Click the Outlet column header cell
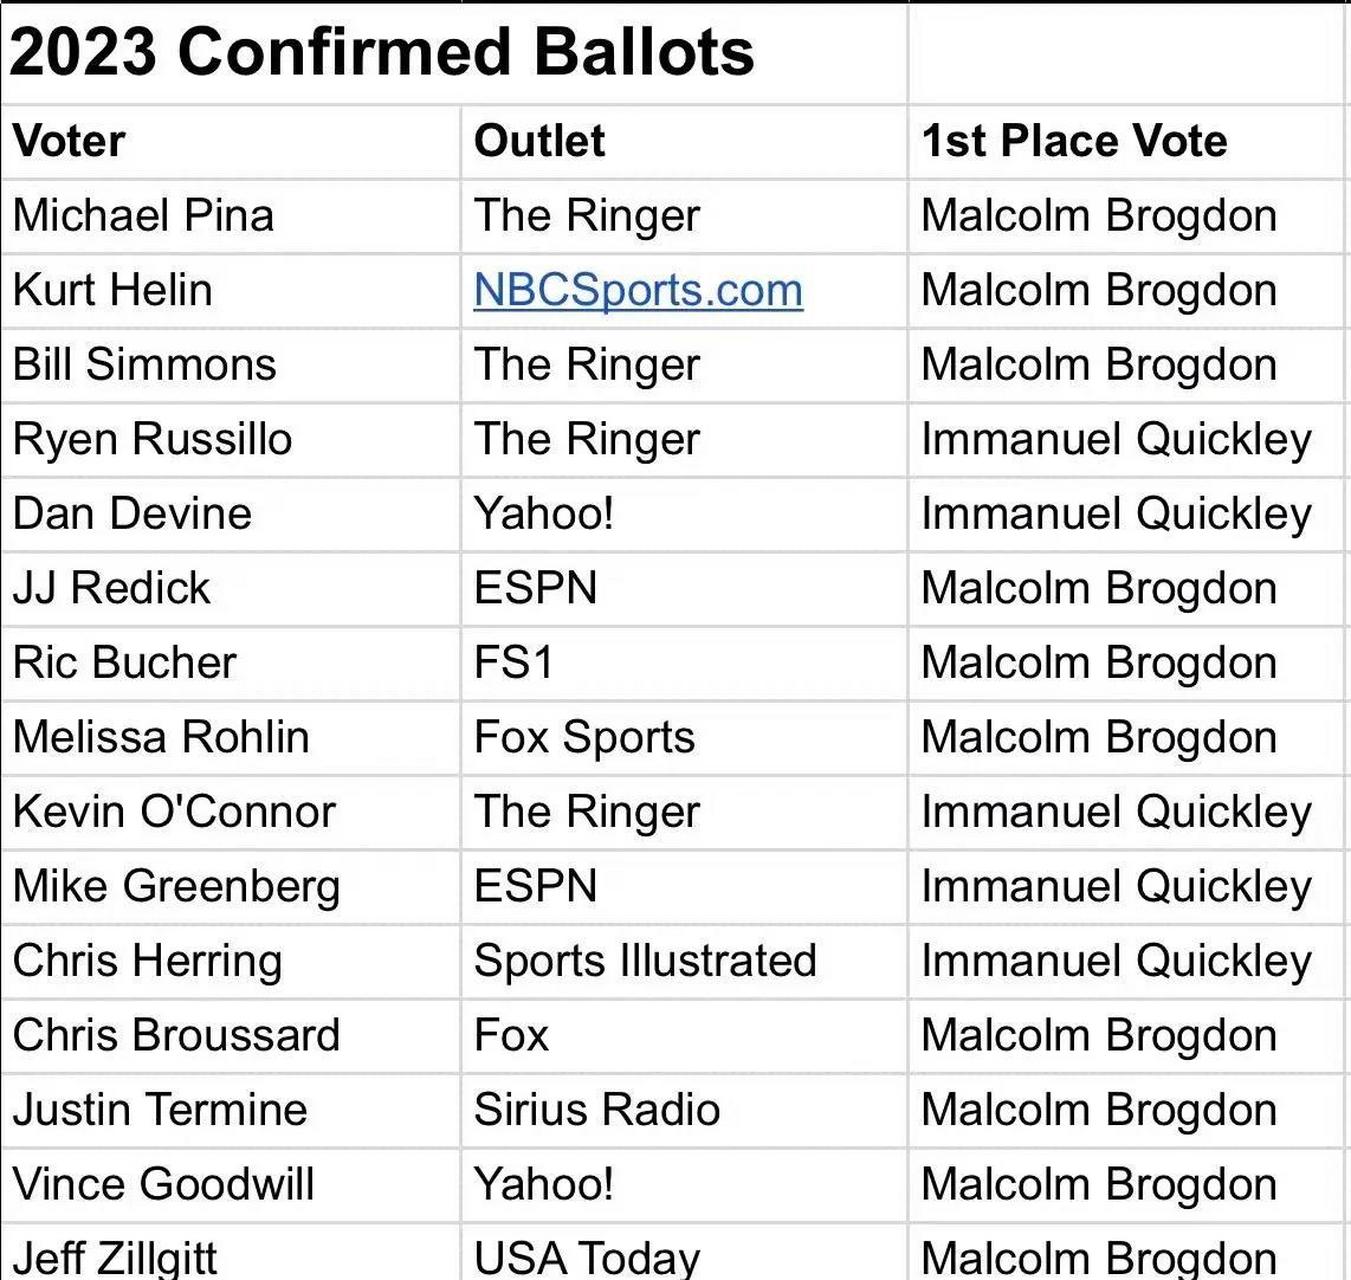 click(x=539, y=141)
